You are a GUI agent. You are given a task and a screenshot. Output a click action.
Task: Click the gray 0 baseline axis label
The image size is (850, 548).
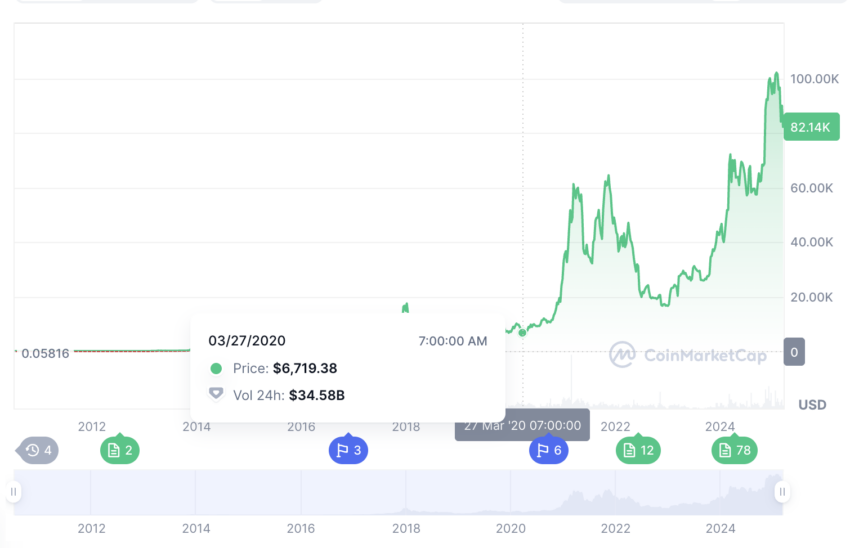[794, 352]
